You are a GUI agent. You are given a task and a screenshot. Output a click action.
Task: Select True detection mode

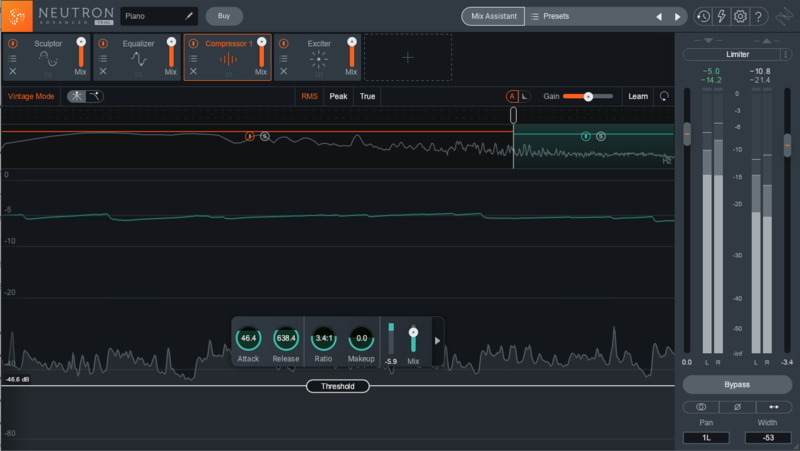coord(367,96)
